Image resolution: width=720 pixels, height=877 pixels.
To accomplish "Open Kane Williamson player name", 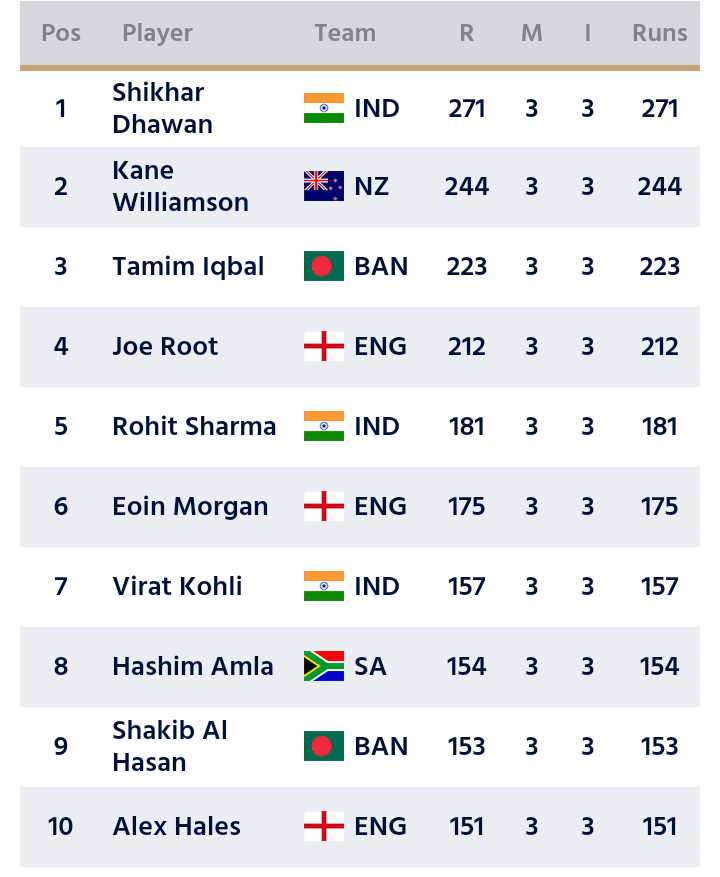I will tap(180, 186).
